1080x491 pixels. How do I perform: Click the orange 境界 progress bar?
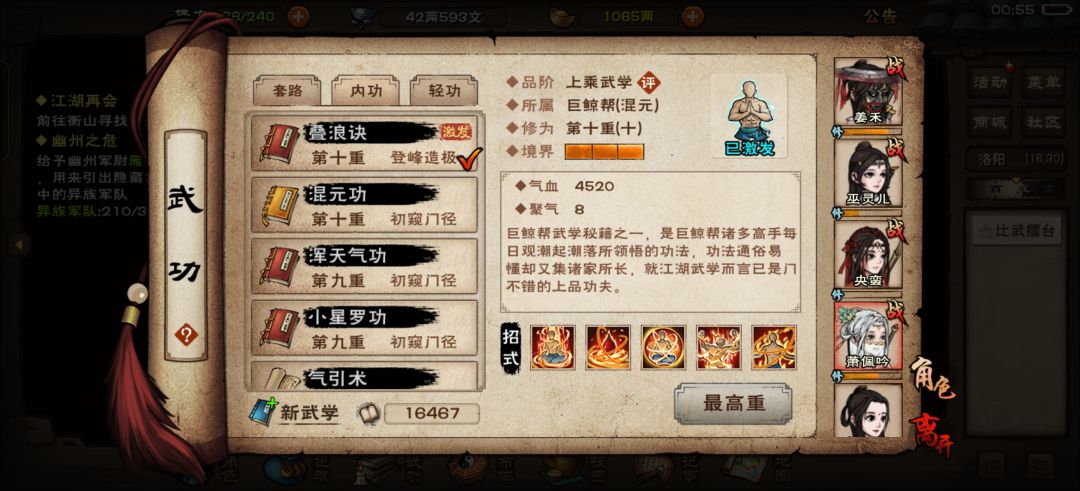[x=604, y=152]
